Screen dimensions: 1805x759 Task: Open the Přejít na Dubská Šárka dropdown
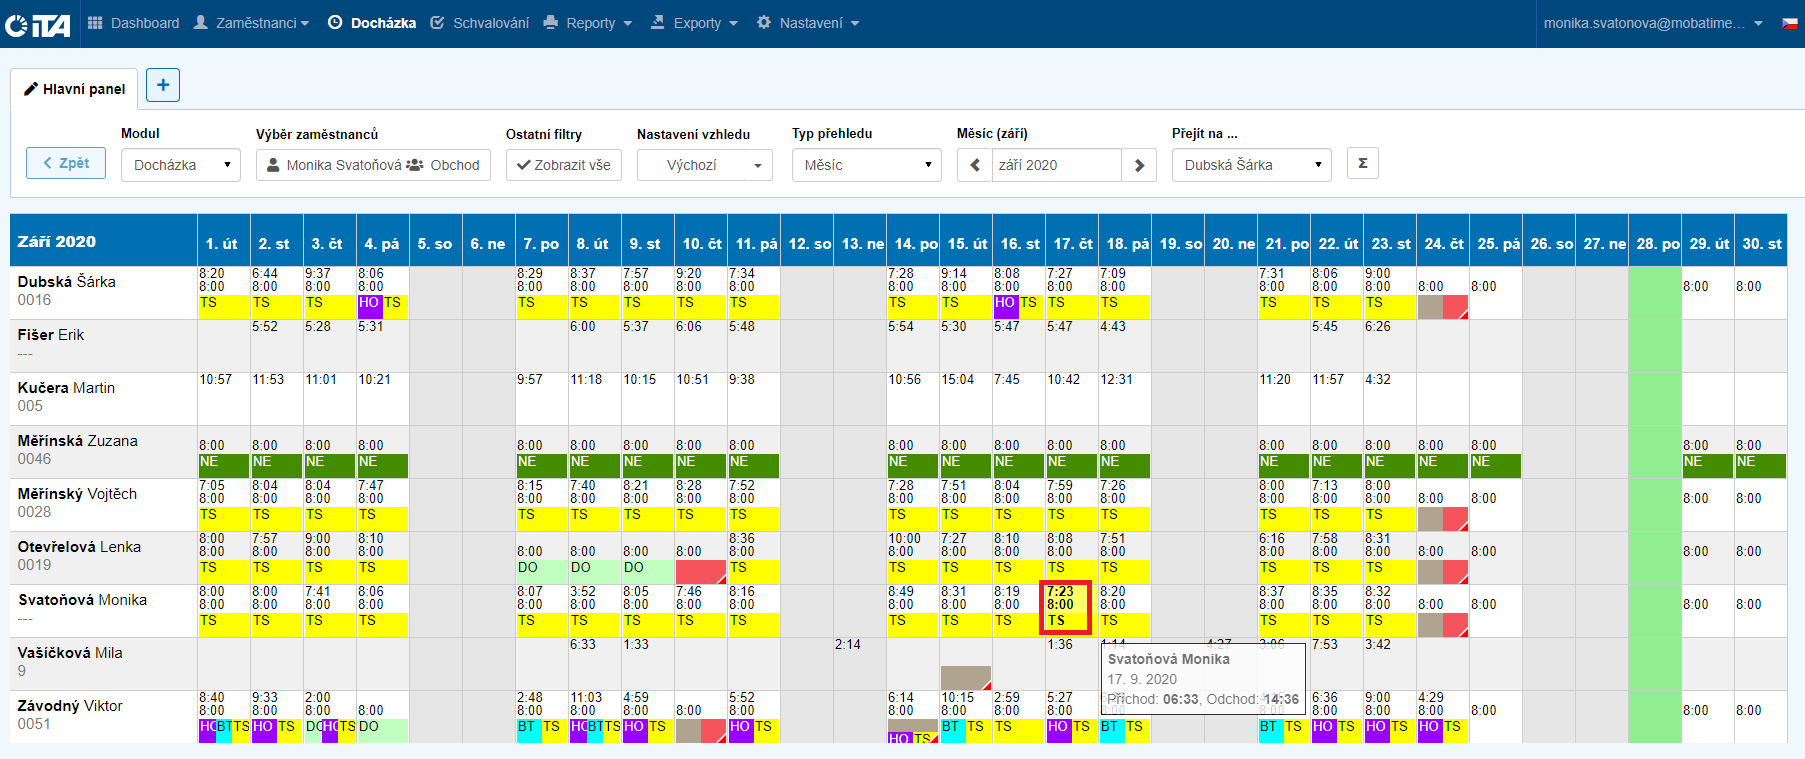coord(1251,165)
